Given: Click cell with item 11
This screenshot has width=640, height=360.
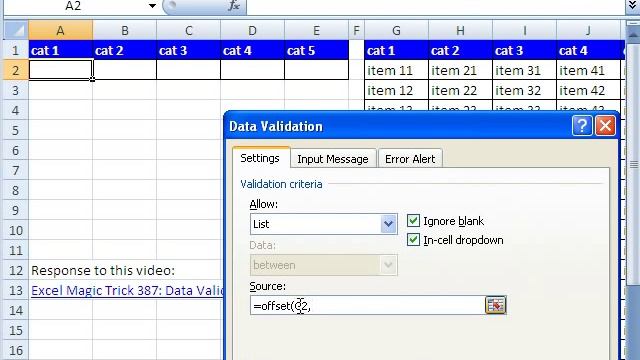Looking at the screenshot, I should (396, 70).
